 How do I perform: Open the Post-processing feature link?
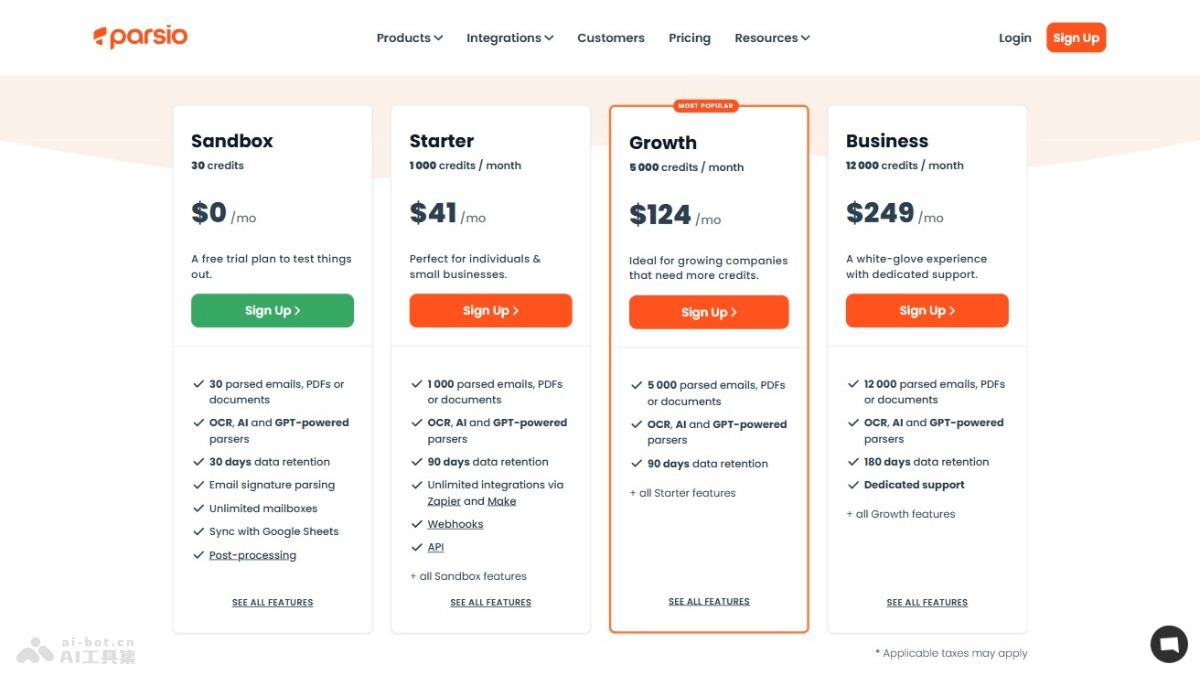[252, 556]
